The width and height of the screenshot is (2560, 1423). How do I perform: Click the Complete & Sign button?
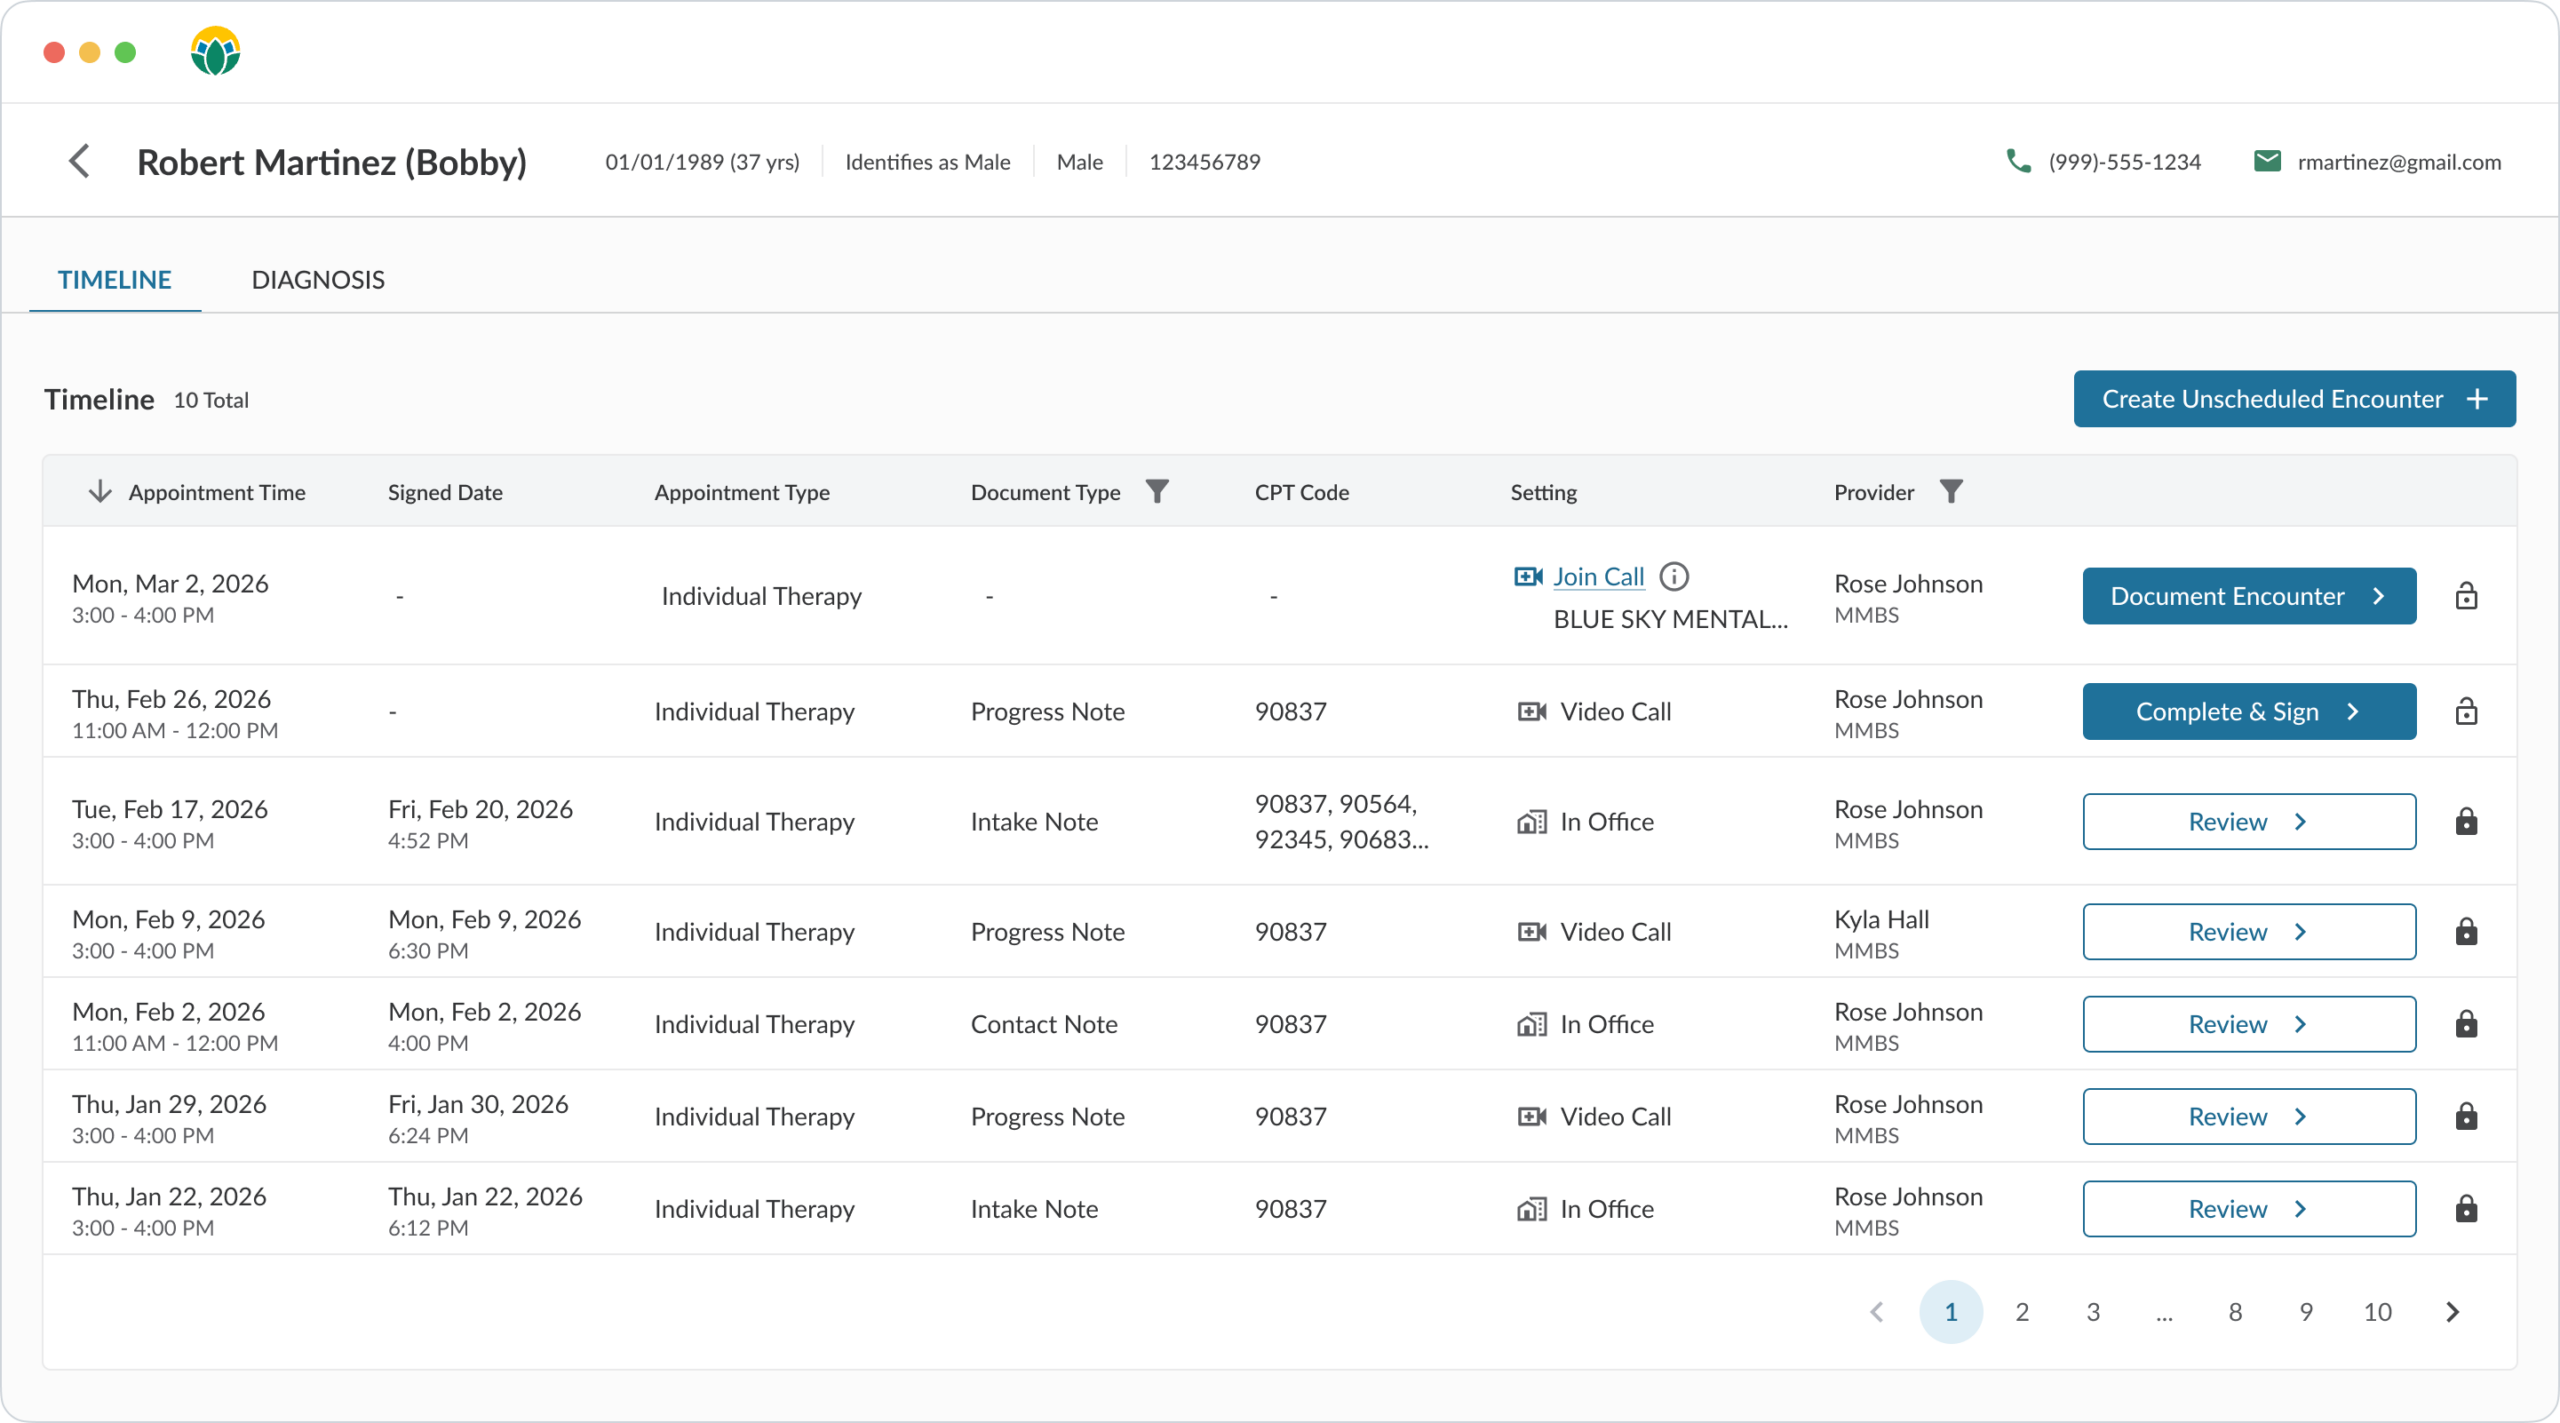coord(2249,712)
